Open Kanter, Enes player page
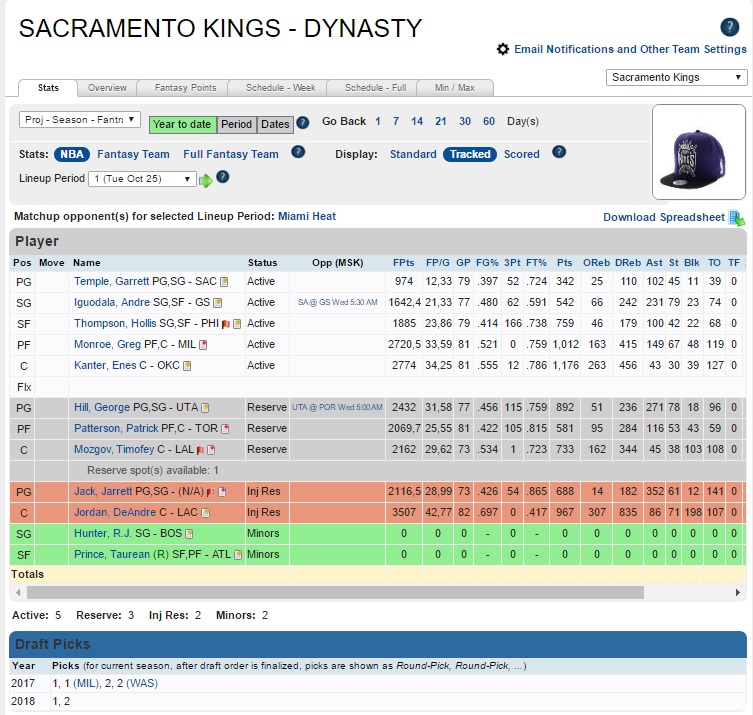The width and height of the screenshot is (753, 715). tap(105, 365)
